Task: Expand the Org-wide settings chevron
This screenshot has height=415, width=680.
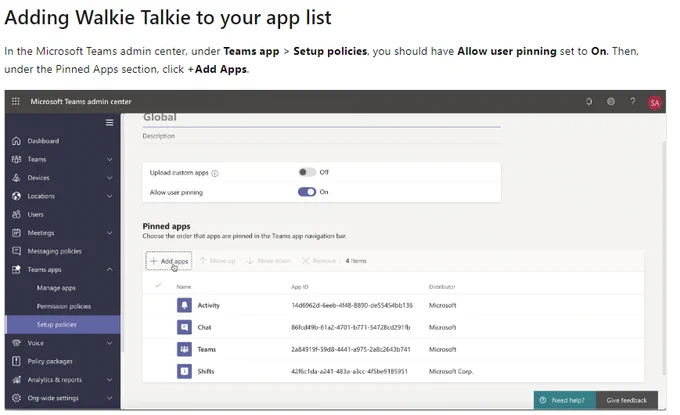Action: point(110,398)
